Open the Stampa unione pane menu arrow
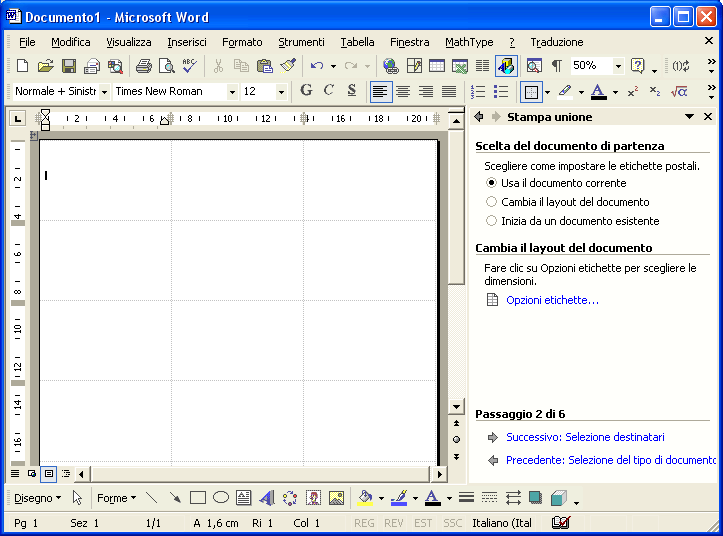This screenshot has width=723, height=536. [x=689, y=117]
